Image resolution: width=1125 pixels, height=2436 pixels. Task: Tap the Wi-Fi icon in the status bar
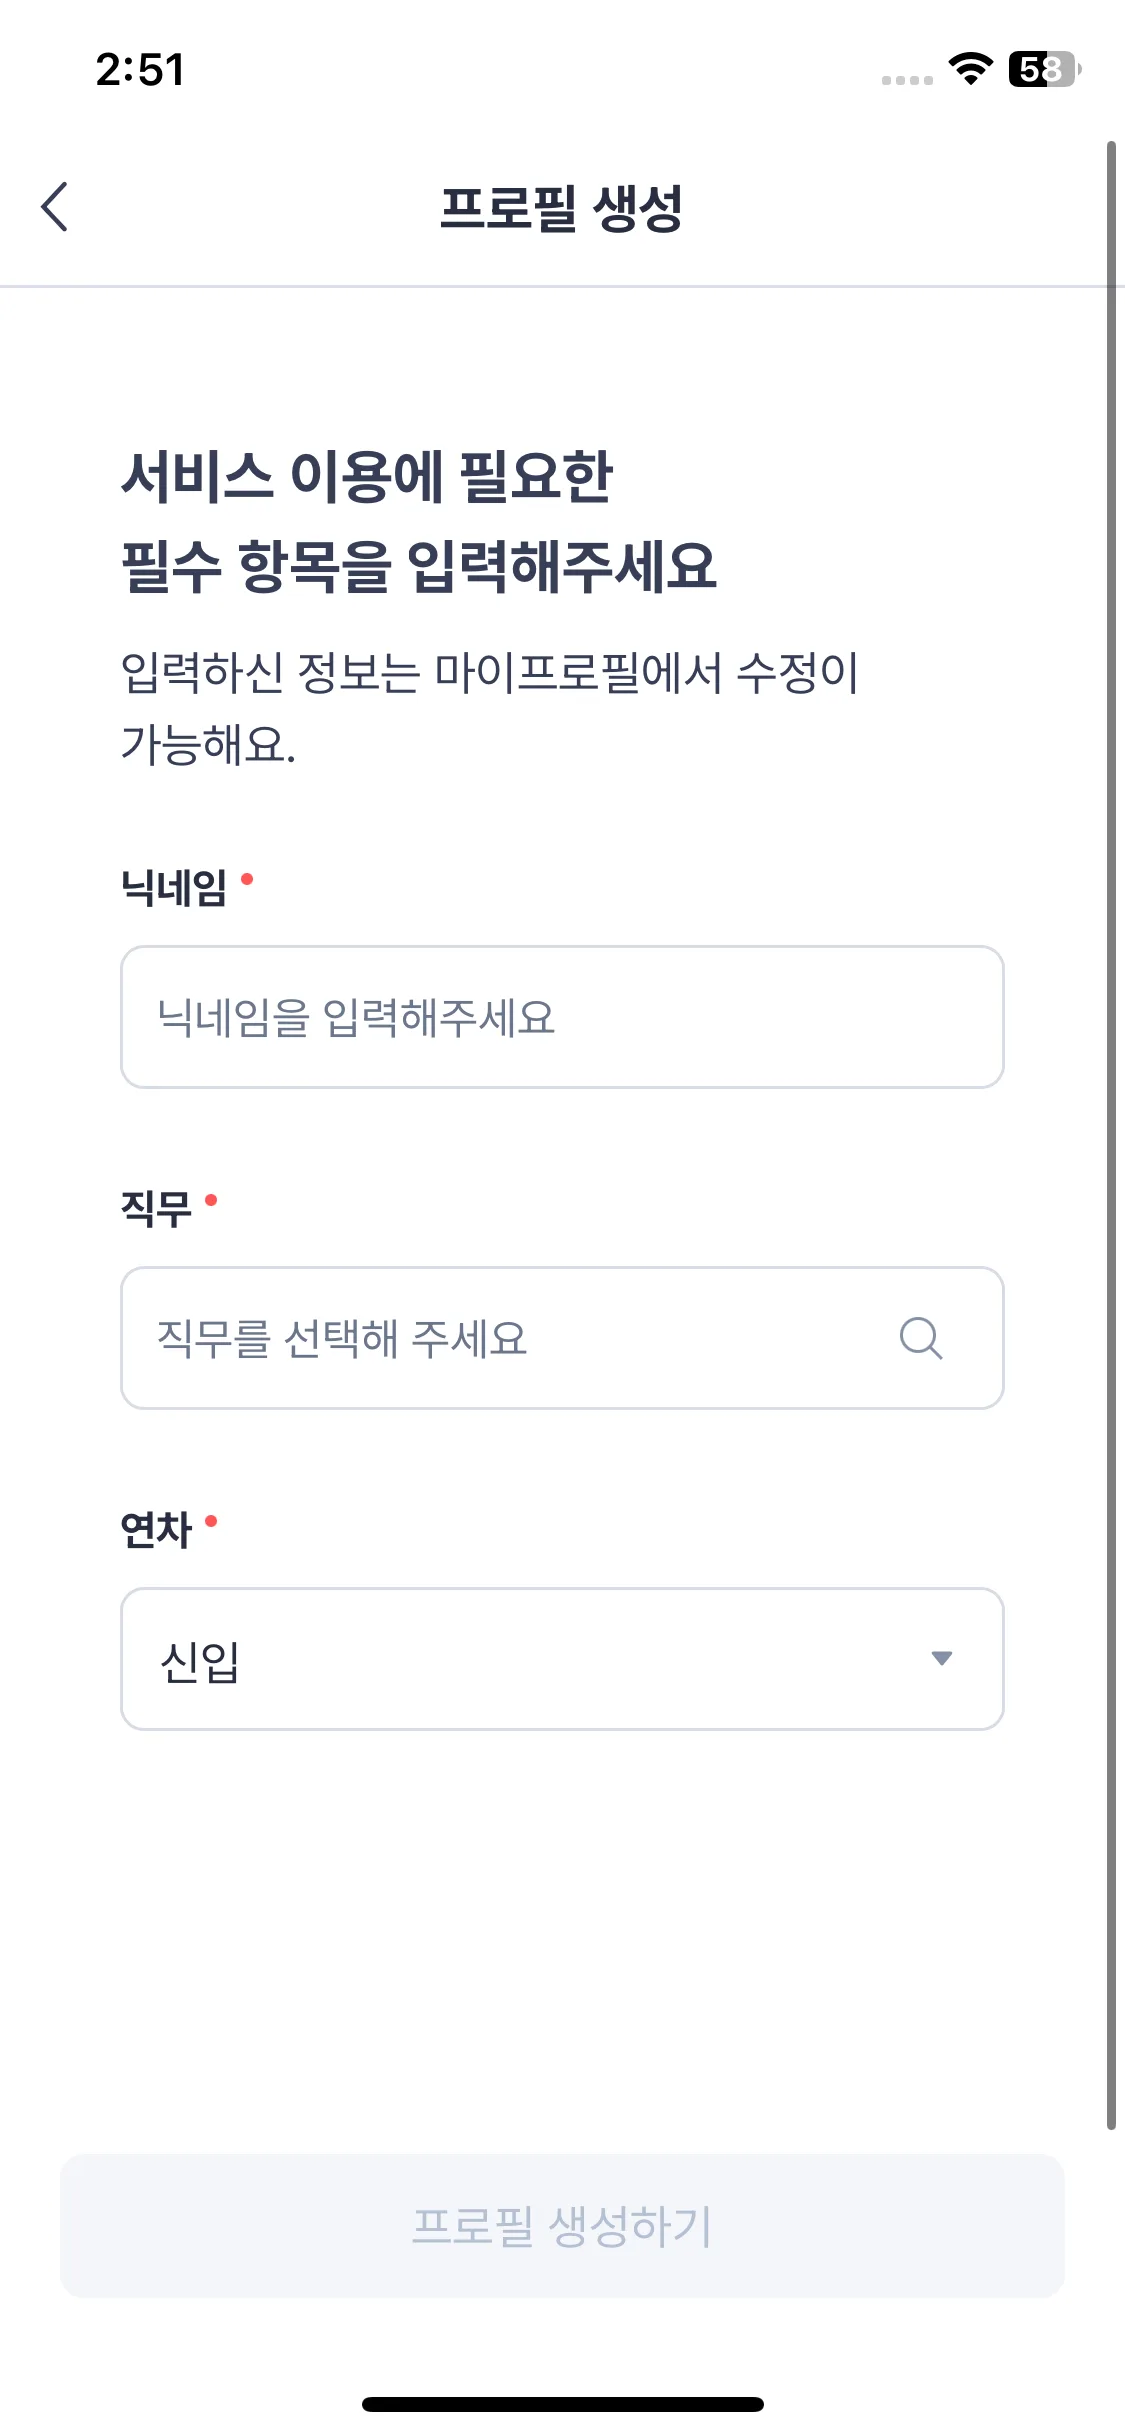pos(970,69)
